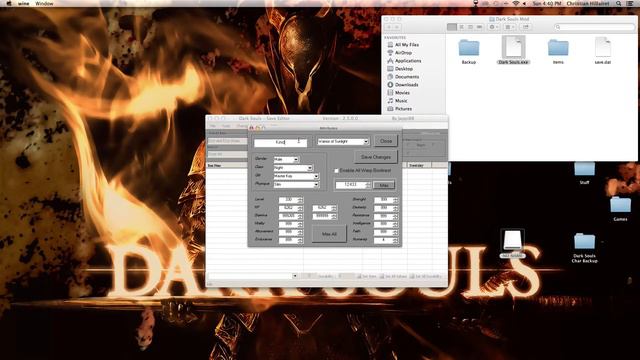640x360 pixels.
Task: Click the first HP value field
Action: (x=291, y=208)
